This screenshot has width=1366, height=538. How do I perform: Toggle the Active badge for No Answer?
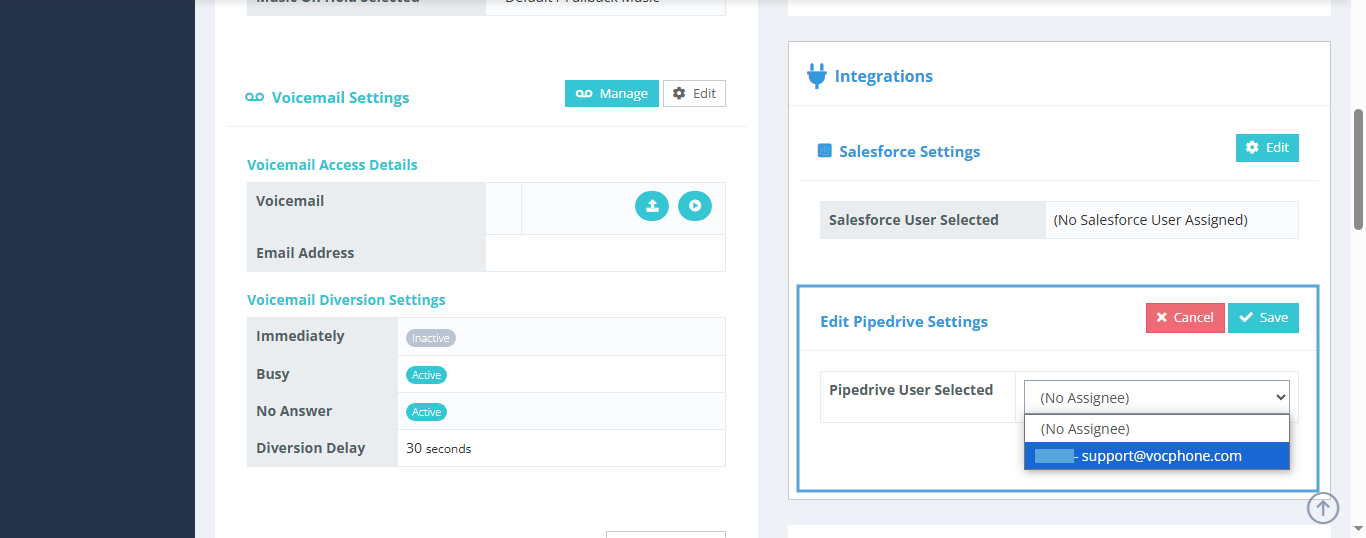[426, 412]
